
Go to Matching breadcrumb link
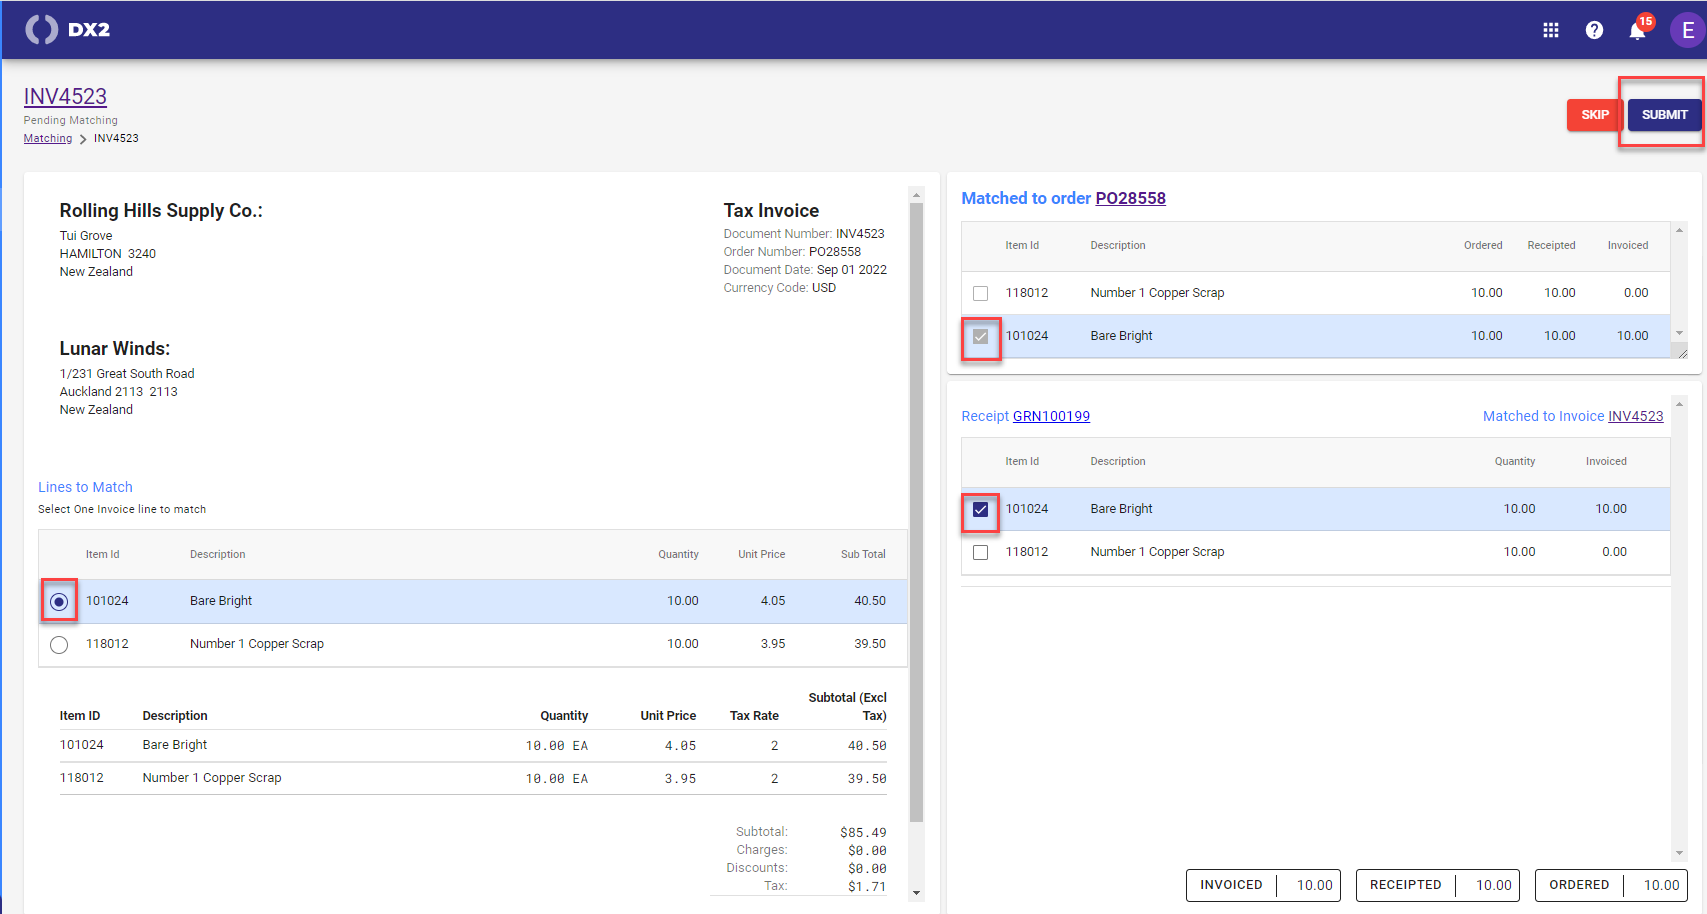[48, 139]
